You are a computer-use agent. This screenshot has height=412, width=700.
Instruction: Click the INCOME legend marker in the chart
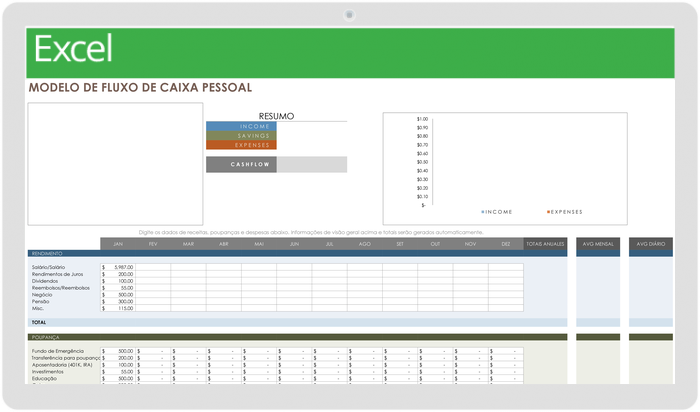coord(484,212)
